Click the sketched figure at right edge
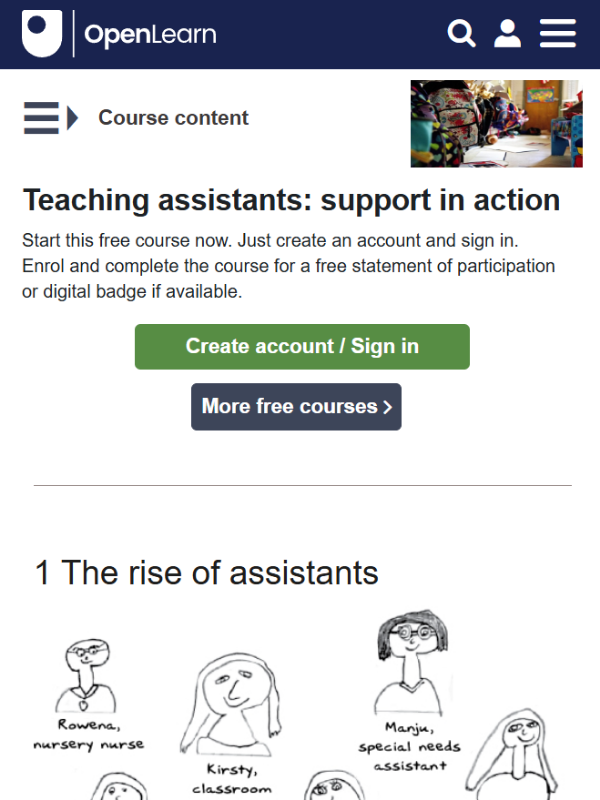 [513, 754]
